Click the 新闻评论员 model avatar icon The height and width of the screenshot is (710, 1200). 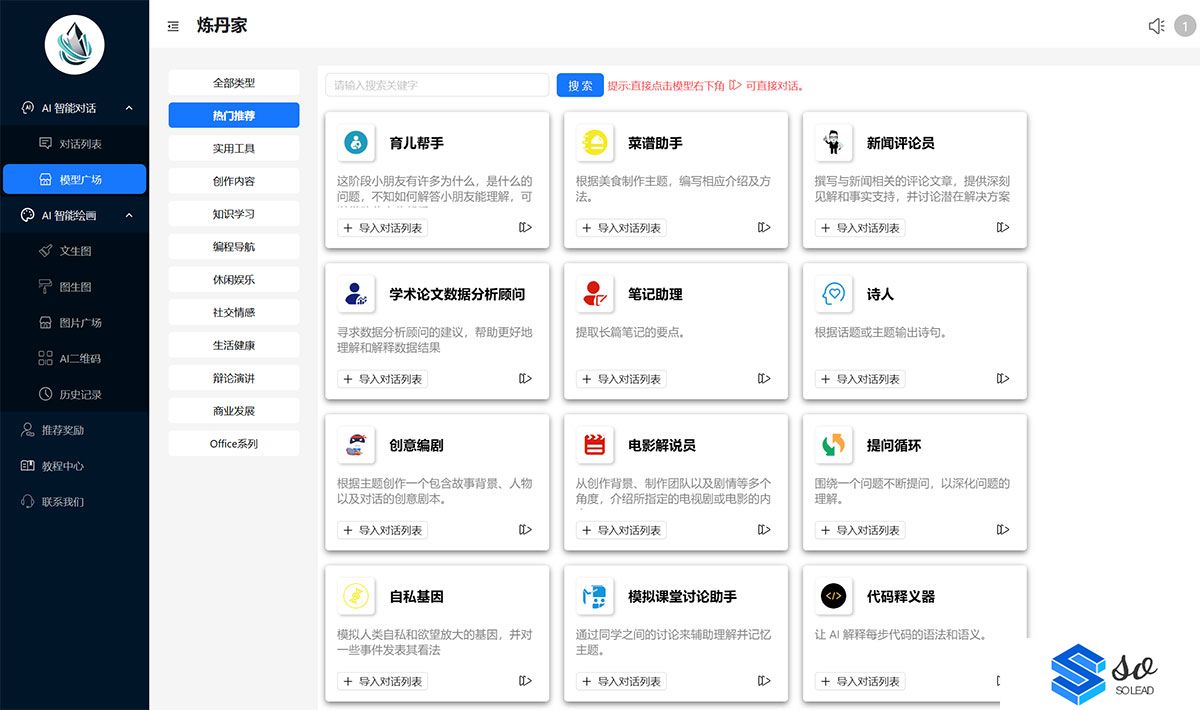coord(833,143)
